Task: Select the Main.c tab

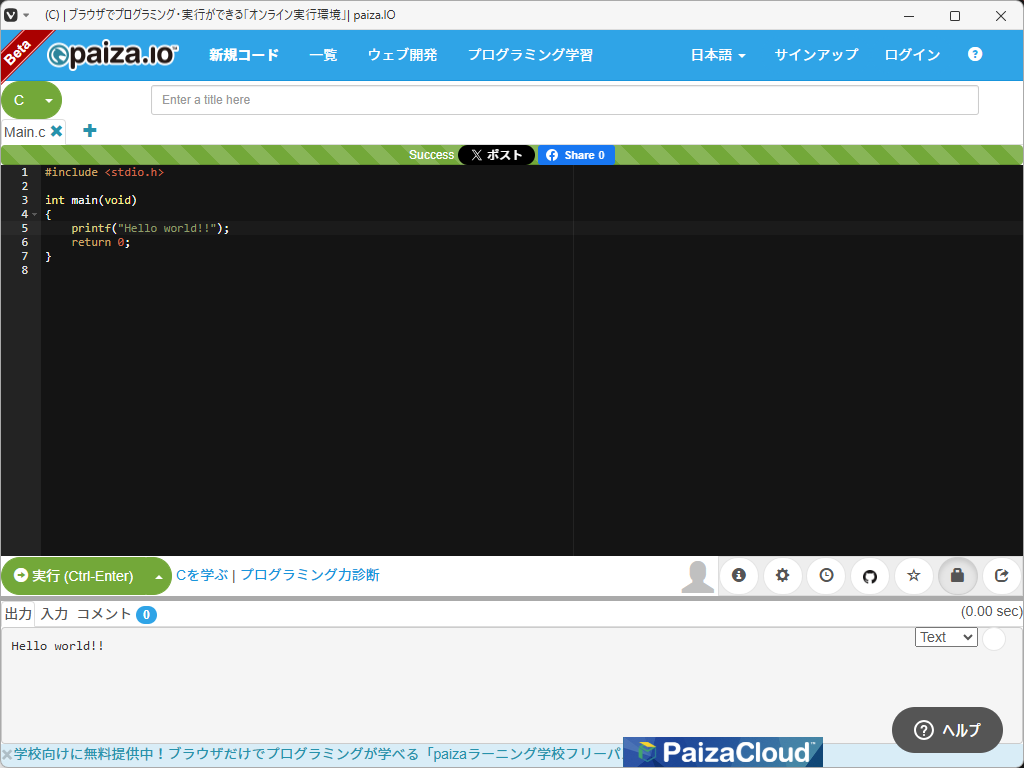Action: (25, 132)
